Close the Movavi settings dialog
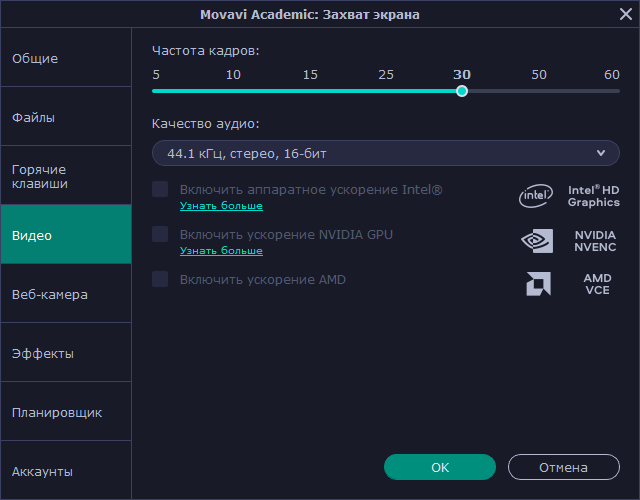 [x=625, y=14]
